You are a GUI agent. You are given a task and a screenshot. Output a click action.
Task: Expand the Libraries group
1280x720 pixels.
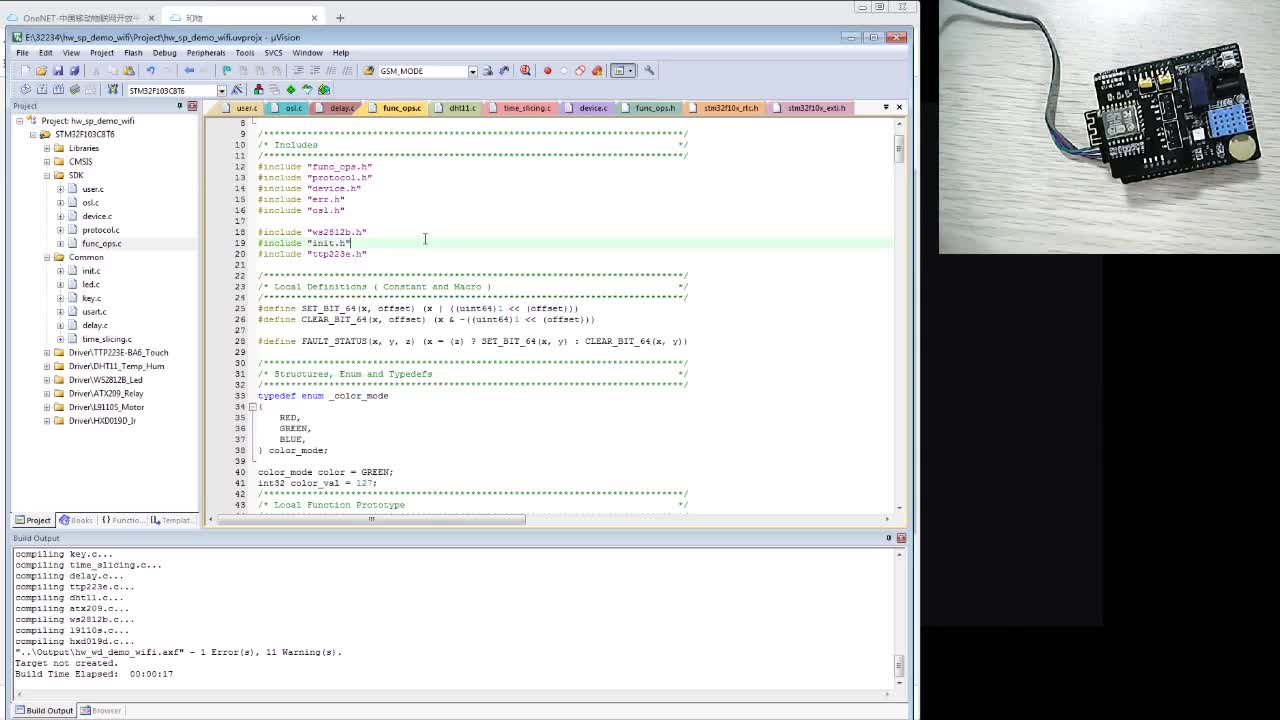pos(46,148)
